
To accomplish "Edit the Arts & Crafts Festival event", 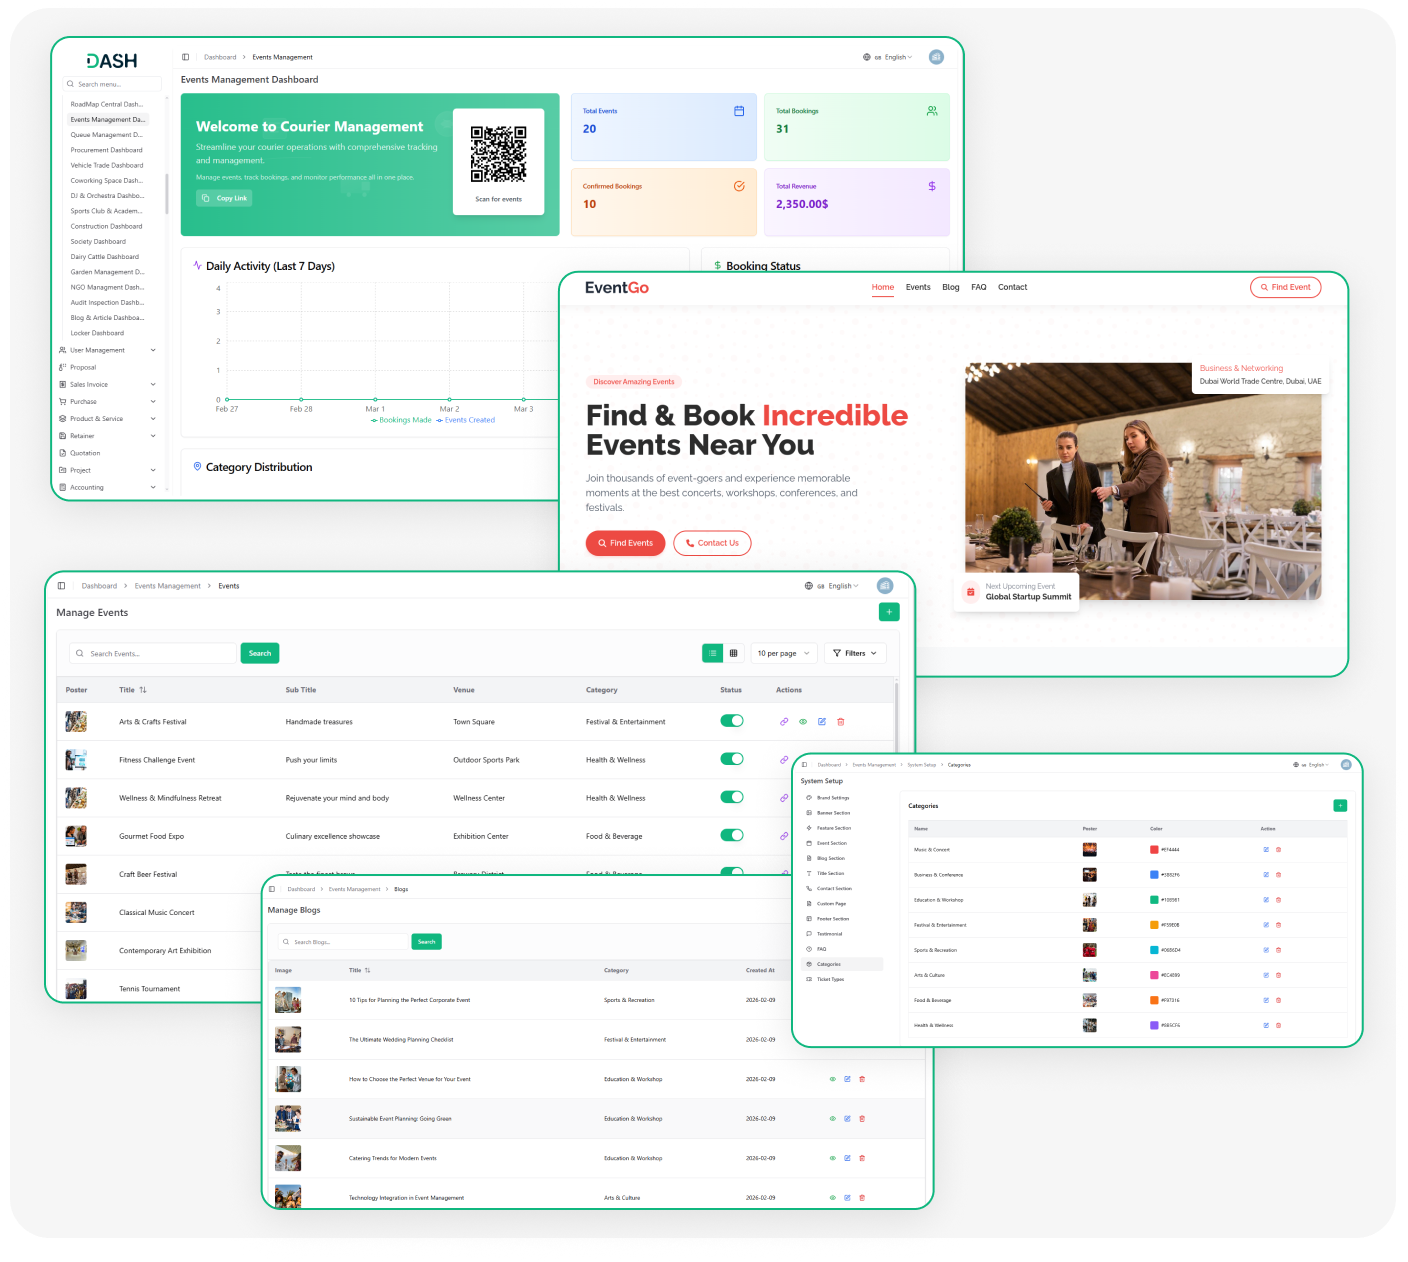I will [822, 721].
